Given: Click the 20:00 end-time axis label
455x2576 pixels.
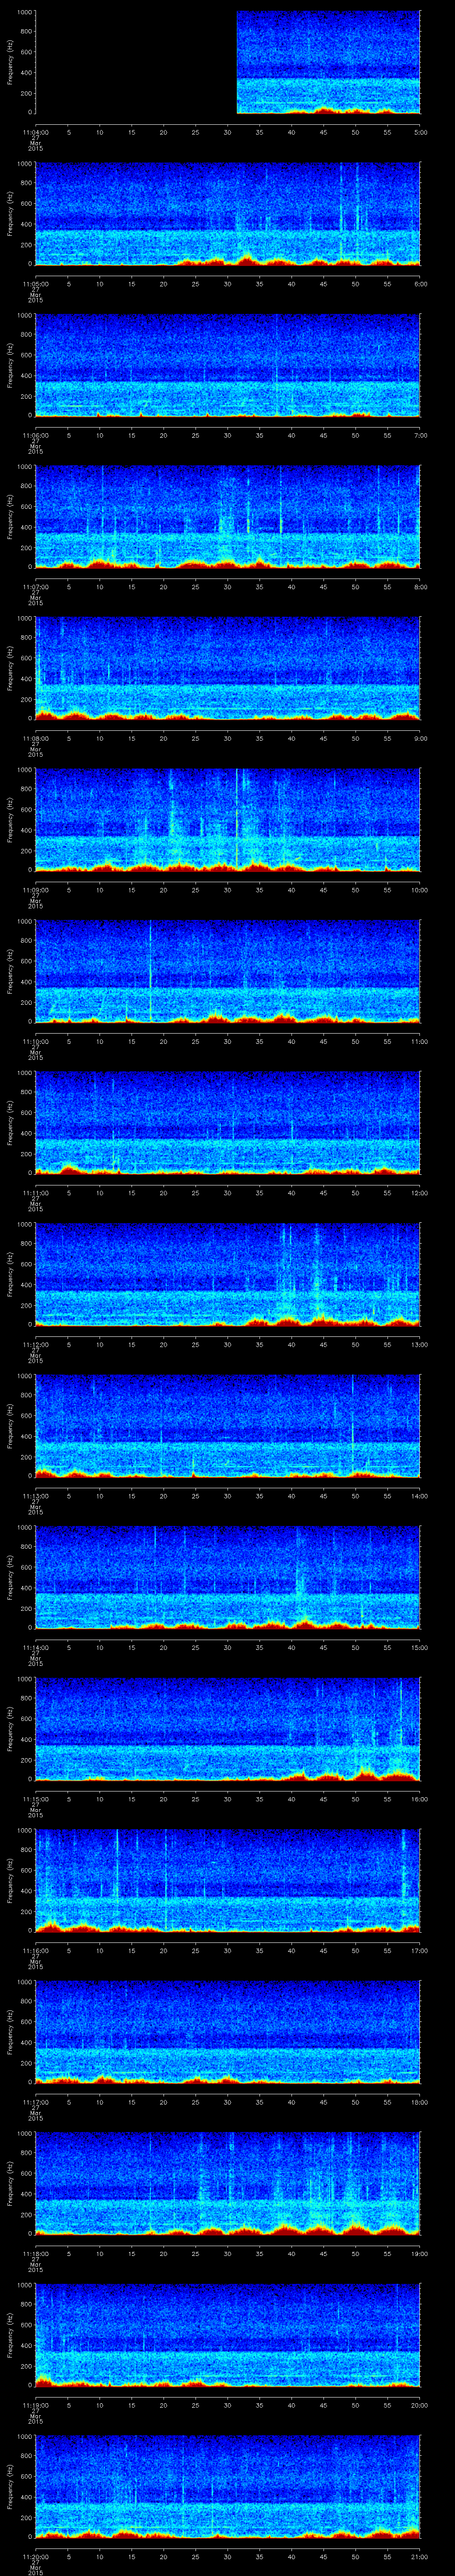Looking at the screenshot, I should point(420,2404).
